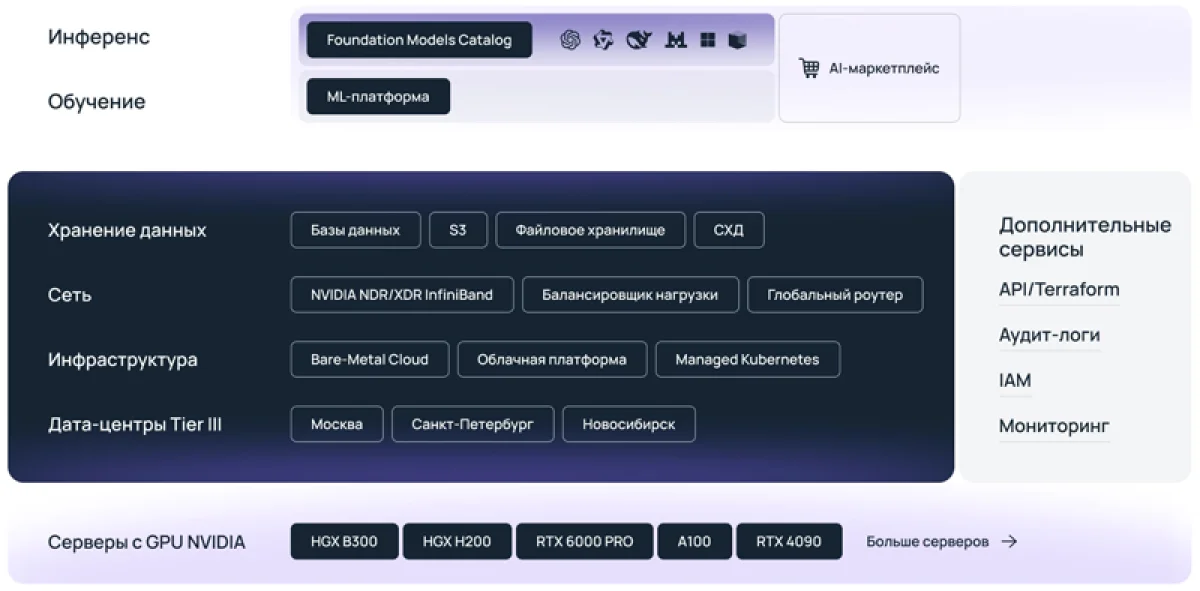Click the Qwen model icon
This screenshot has width=1200, height=591.
603,40
